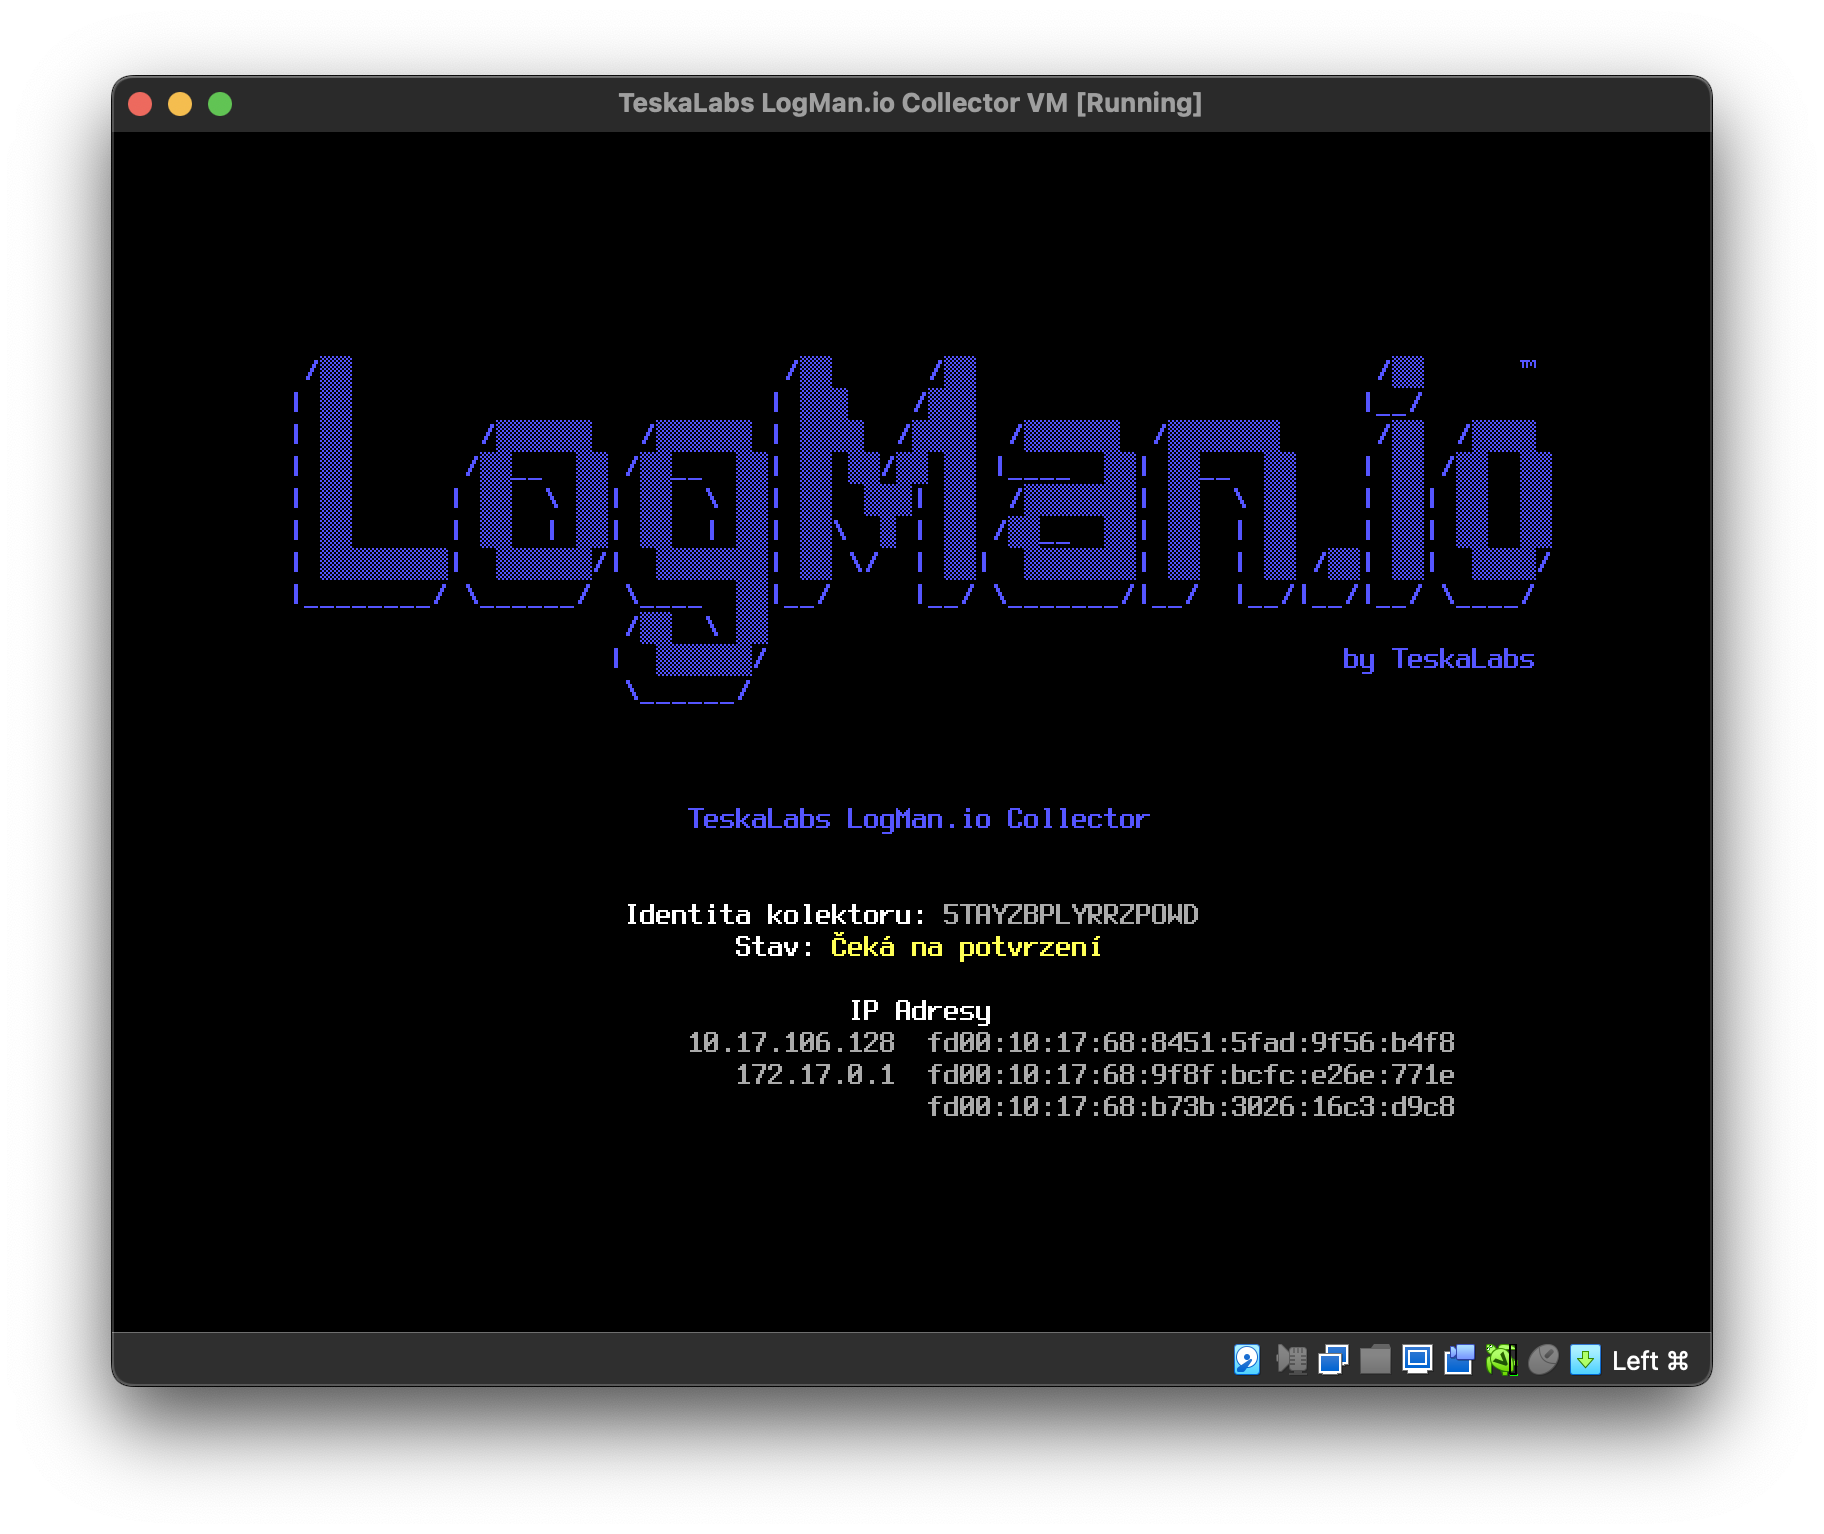
Task: Click the network adapters status icon
Action: pyautogui.click(x=1333, y=1360)
